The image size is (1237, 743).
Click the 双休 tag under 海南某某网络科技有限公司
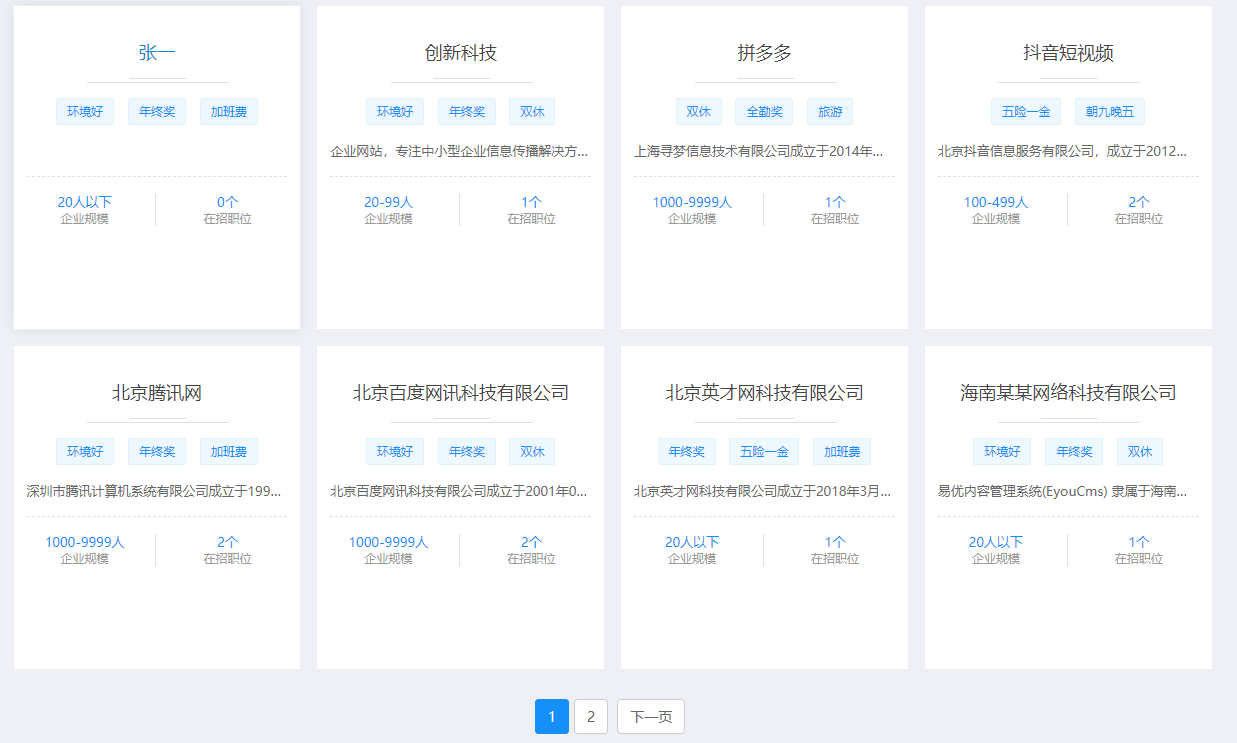click(1140, 452)
